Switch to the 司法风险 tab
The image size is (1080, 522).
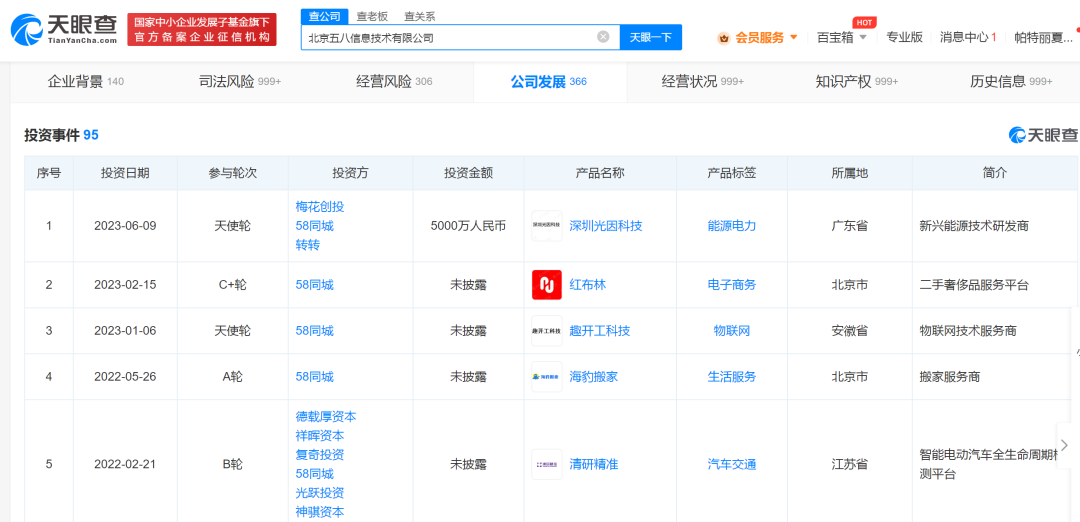[240, 81]
